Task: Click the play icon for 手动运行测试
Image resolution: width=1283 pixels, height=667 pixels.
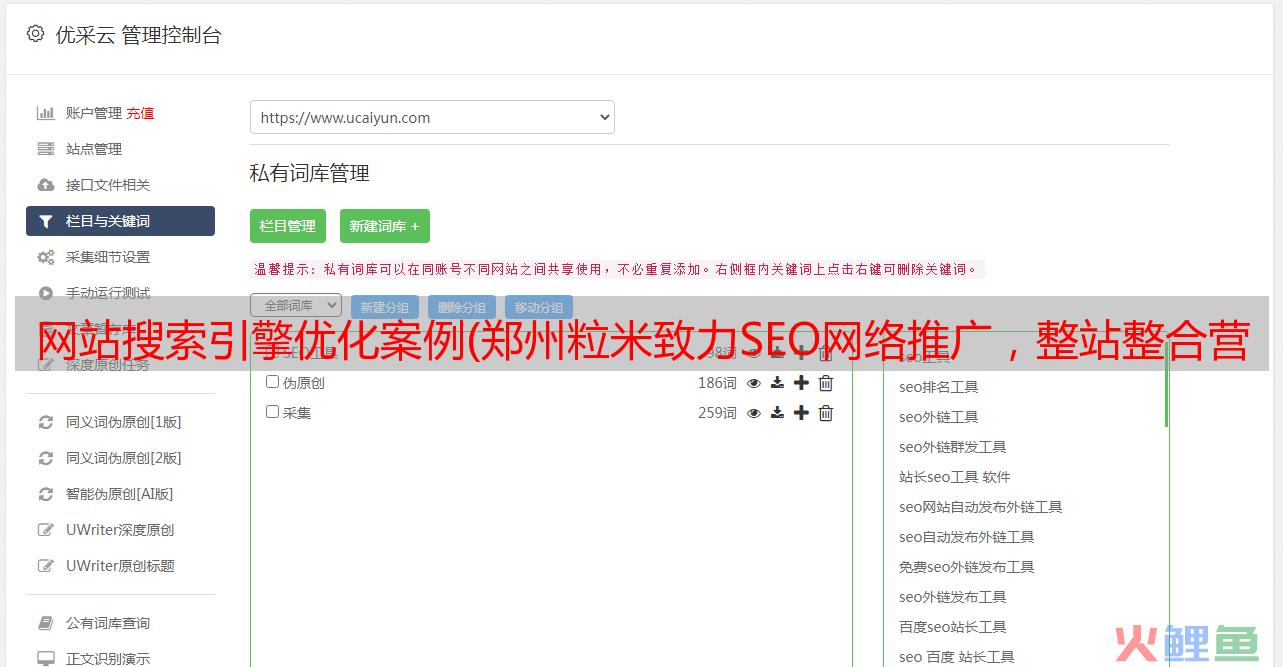Action: click(x=46, y=293)
